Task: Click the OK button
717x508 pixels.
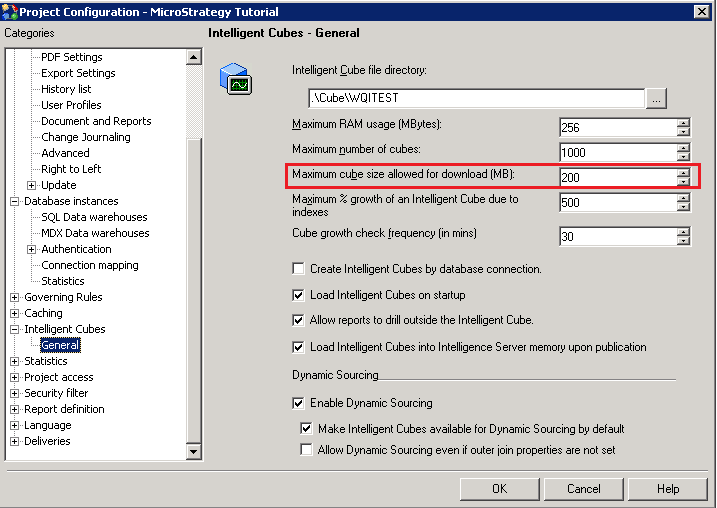Action: 499,489
